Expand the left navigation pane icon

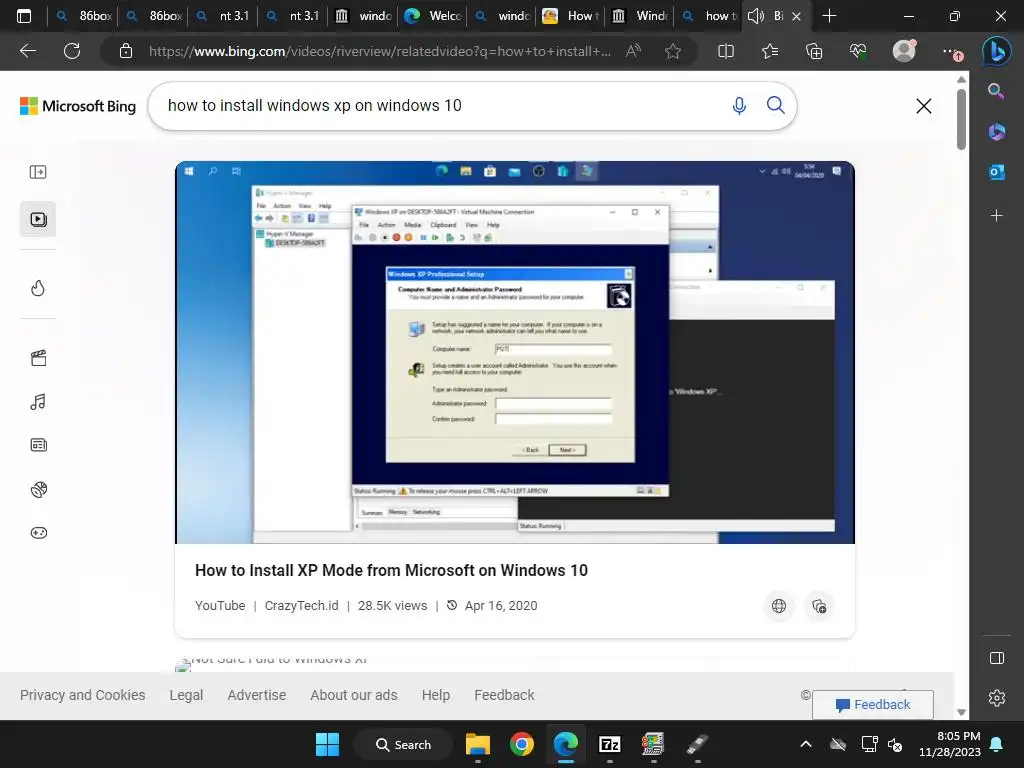coord(38,172)
